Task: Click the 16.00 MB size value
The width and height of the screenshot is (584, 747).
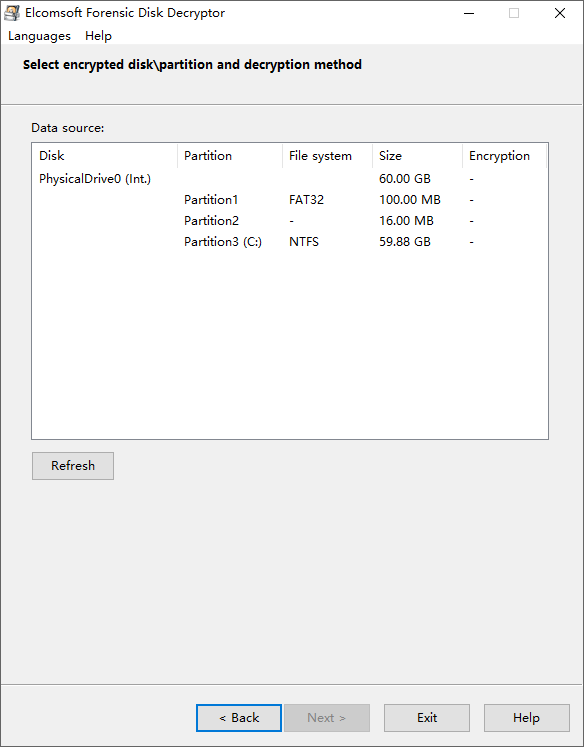Action: tap(406, 221)
